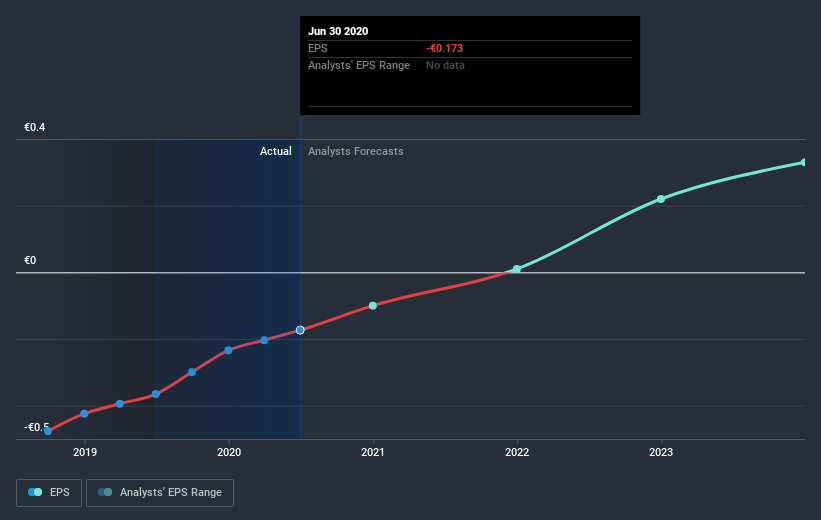Click the EPS value -€0.173 in tooltip

(445, 48)
